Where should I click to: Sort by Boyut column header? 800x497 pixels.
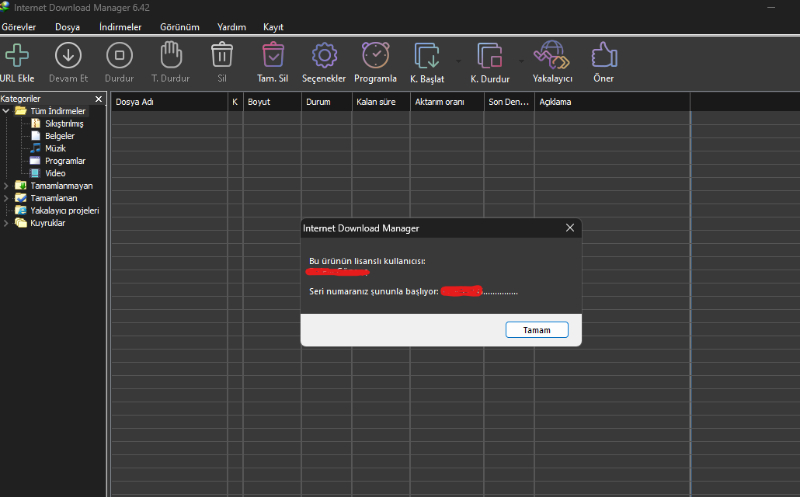click(x=271, y=102)
